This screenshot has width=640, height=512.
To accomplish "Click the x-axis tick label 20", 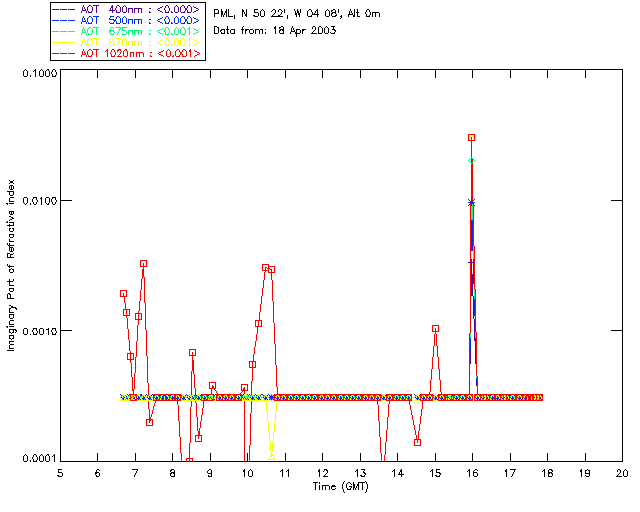I will coord(622,473).
